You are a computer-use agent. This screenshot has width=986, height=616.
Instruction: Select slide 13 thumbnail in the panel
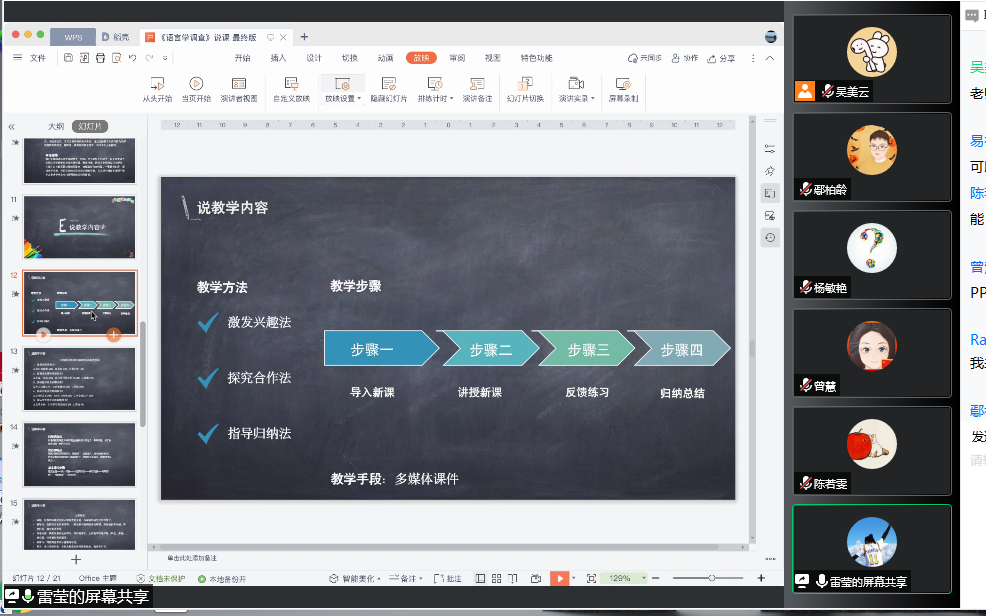79,379
